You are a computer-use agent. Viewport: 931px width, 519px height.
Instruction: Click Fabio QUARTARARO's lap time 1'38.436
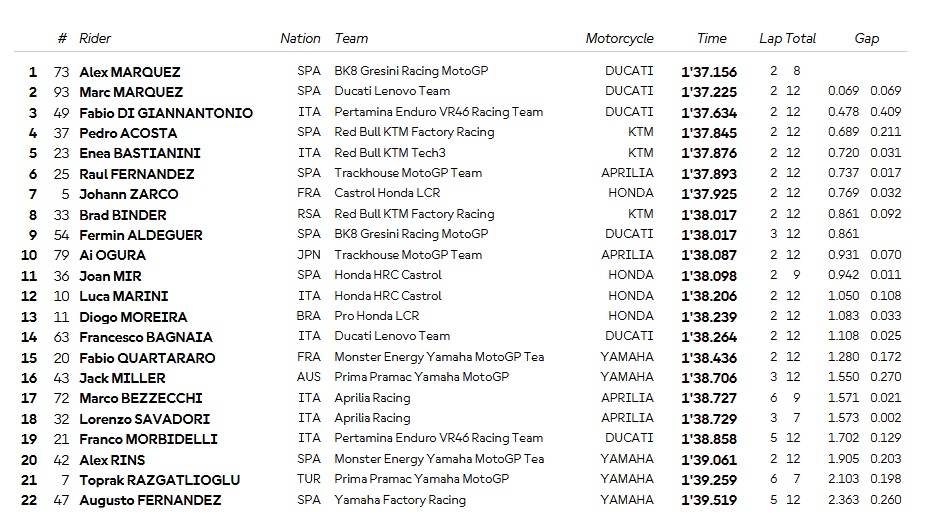[x=709, y=358]
